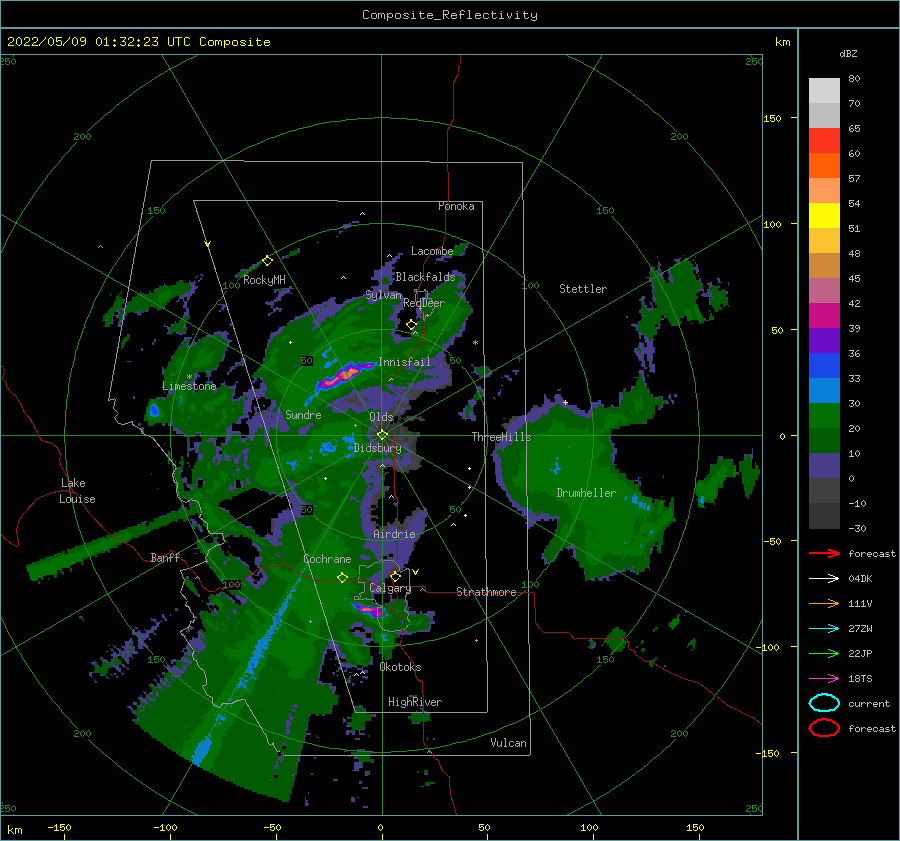Click the yellow diamond marker near RockyMH
The height and width of the screenshot is (841, 900).
click(x=267, y=261)
